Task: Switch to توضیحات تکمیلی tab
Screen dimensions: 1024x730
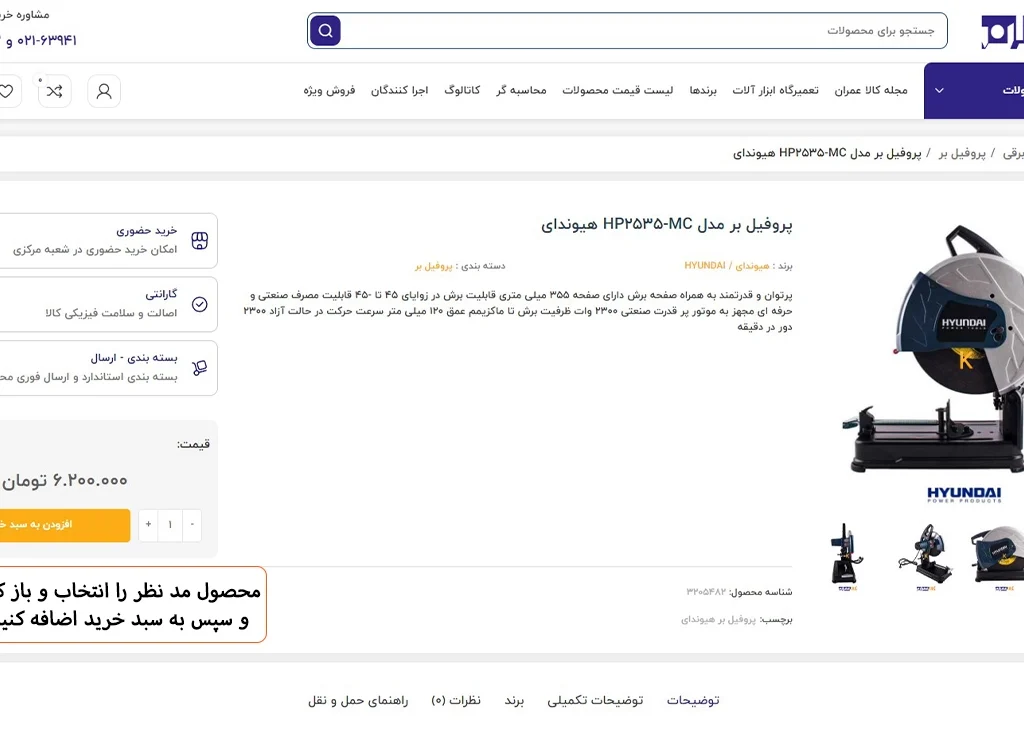Action: [595, 700]
